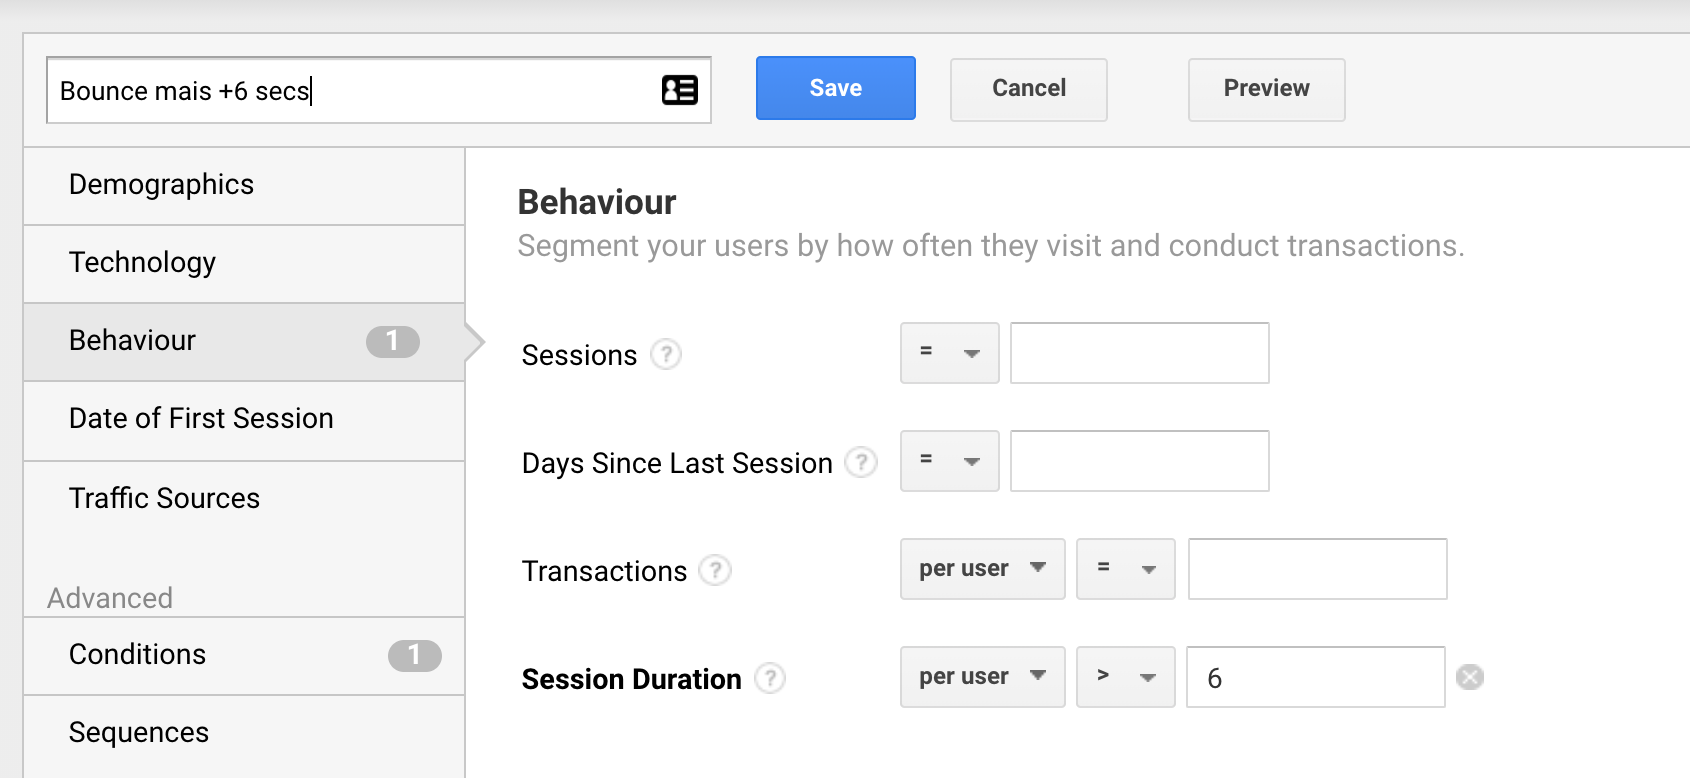The width and height of the screenshot is (1690, 778).
Task: Select the Sequences section
Action: (x=138, y=732)
